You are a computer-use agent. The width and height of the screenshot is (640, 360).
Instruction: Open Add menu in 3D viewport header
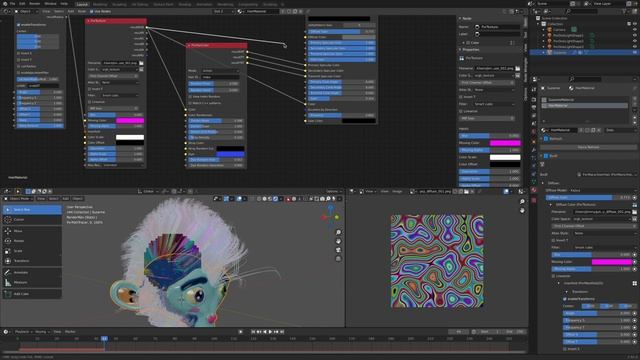(x=66, y=199)
